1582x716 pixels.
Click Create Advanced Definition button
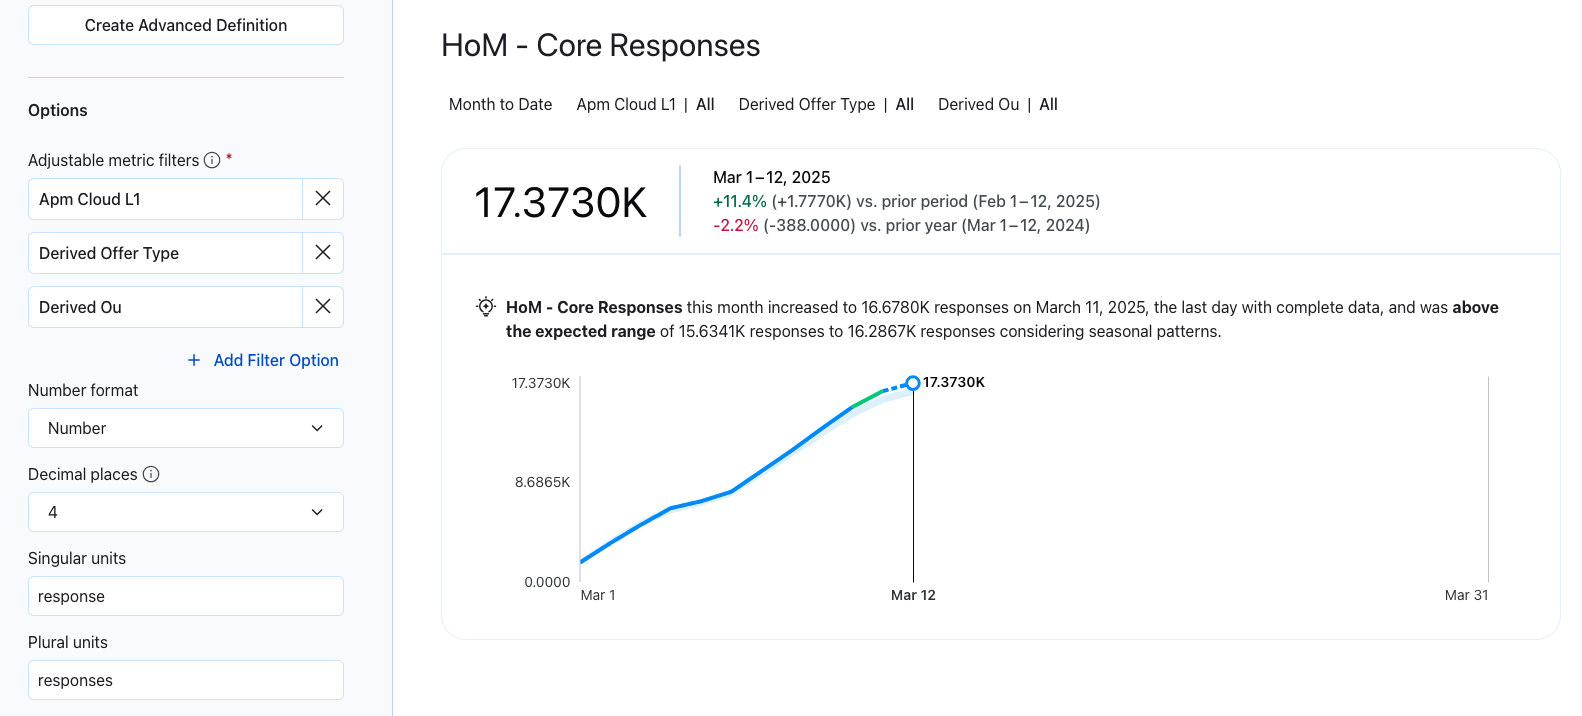coord(186,25)
